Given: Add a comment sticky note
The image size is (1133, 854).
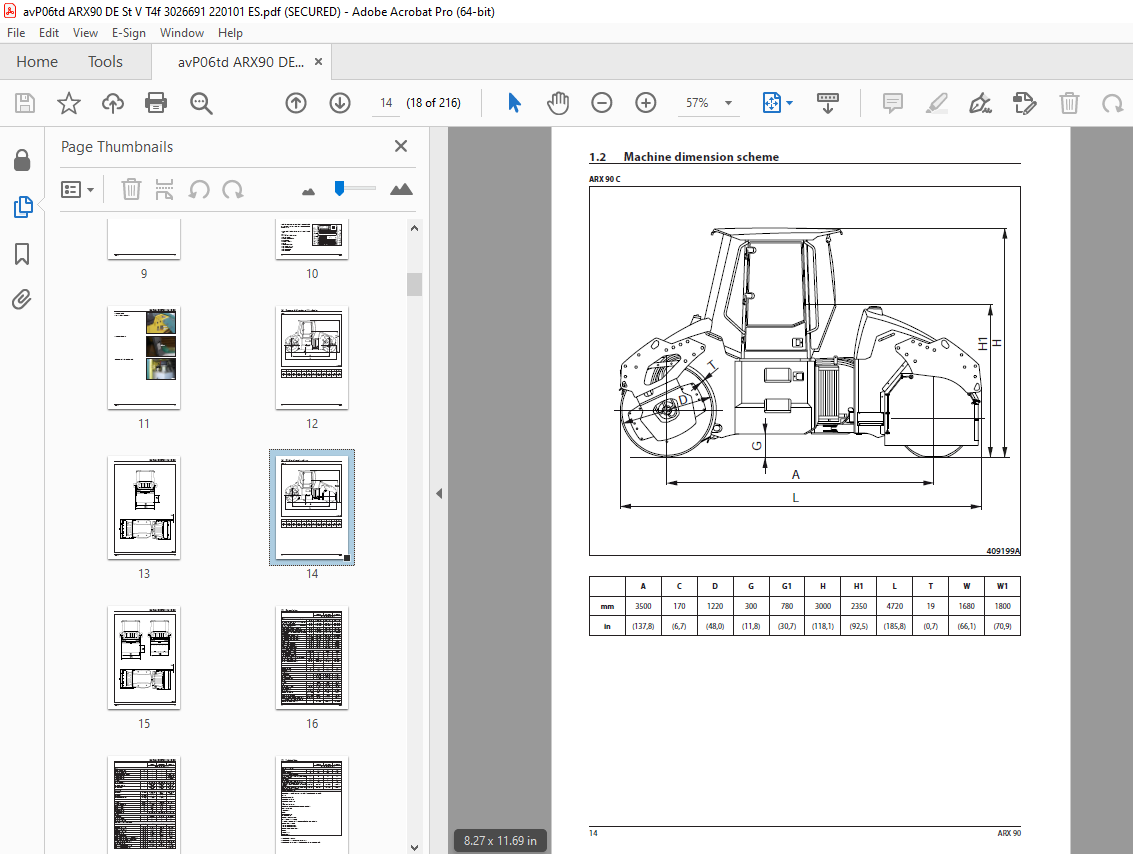Looking at the screenshot, I should point(892,103).
